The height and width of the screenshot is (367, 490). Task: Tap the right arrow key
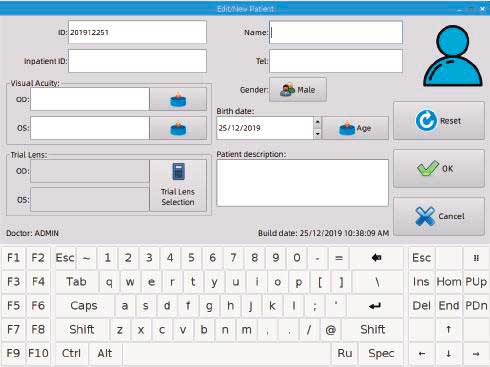pyautogui.click(x=476, y=353)
